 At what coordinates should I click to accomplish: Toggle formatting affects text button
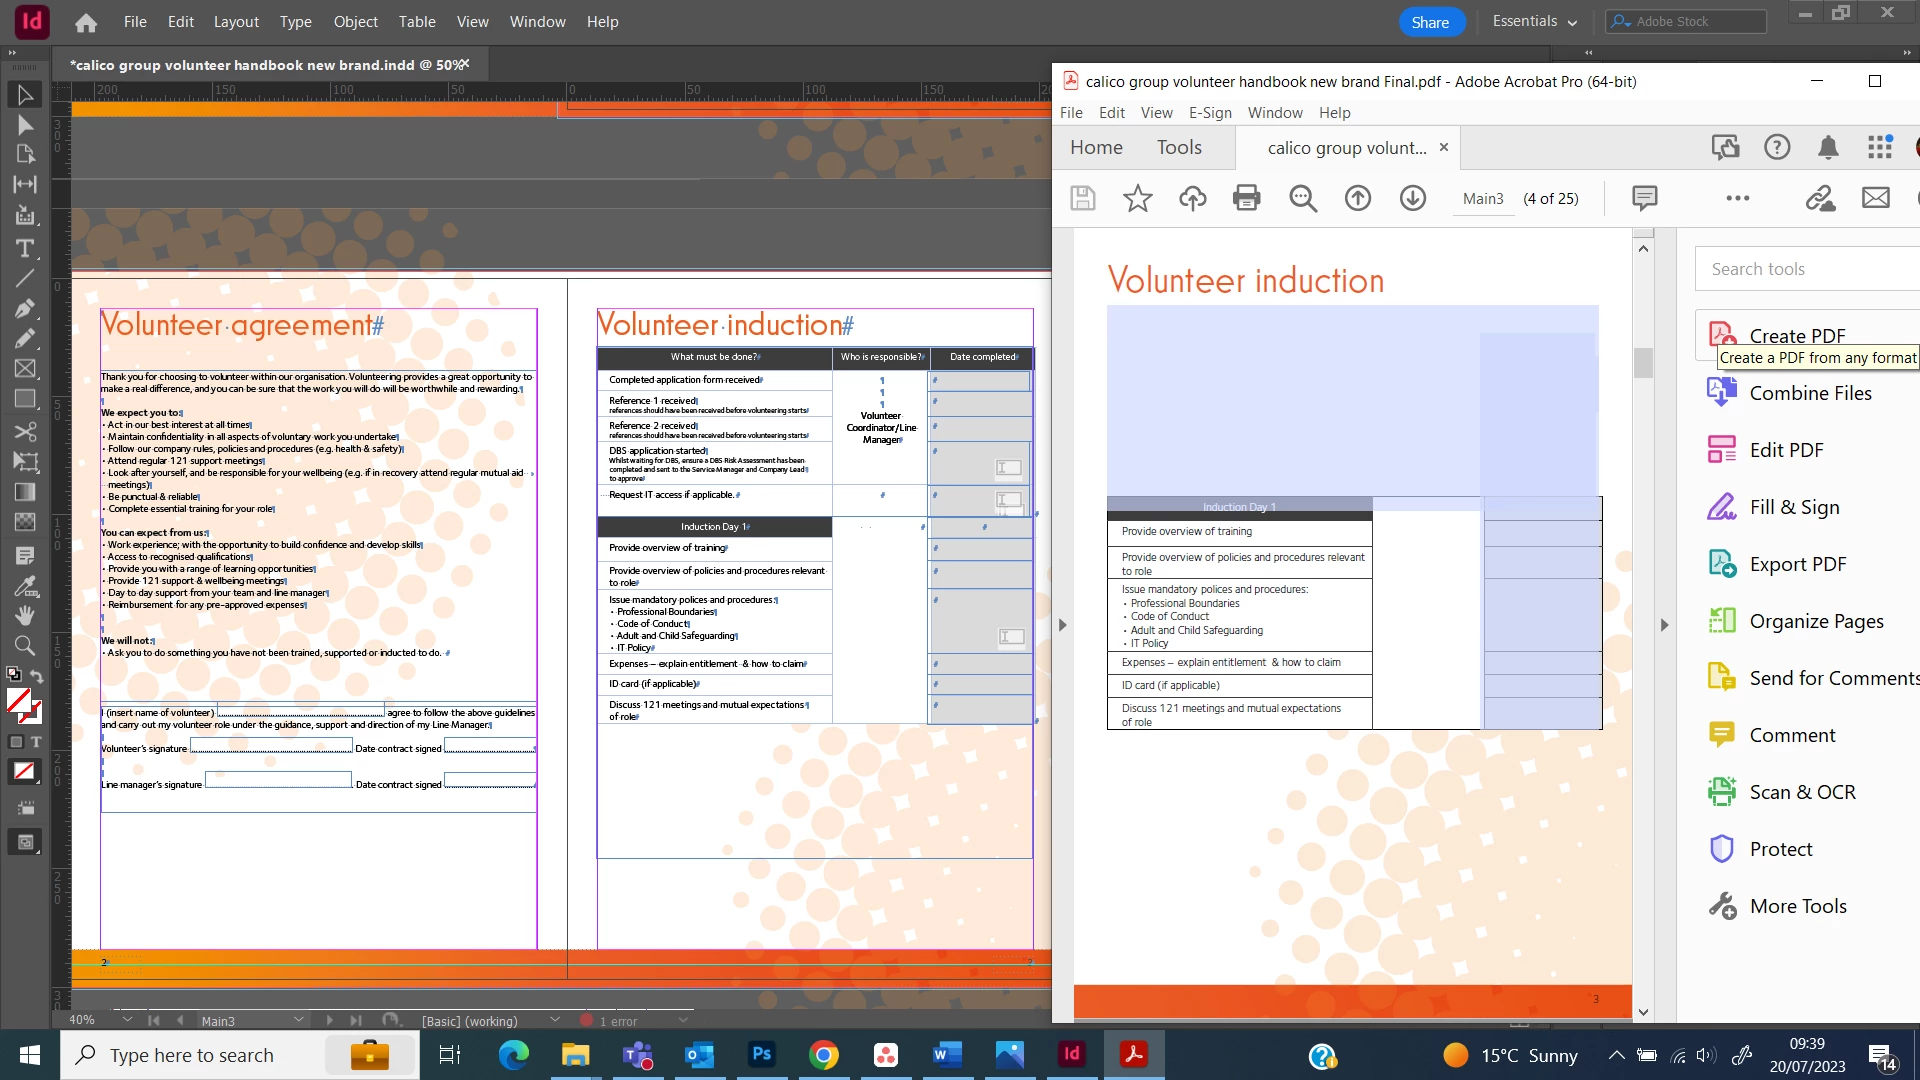[36, 742]
